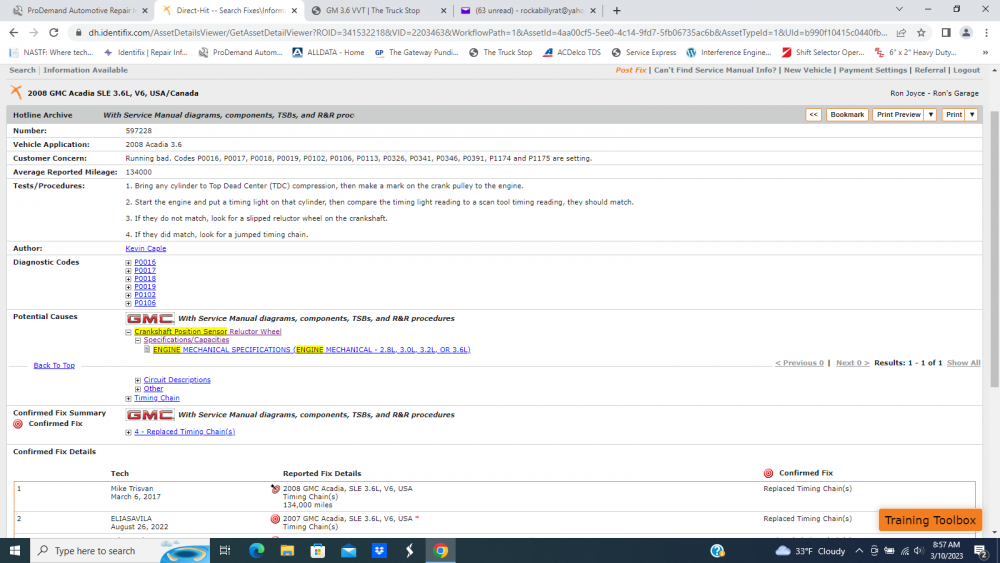Switch to Yahoo mail unread tab
The width and height of the screenshot is (1000, 563).
[x=528, y=10]
